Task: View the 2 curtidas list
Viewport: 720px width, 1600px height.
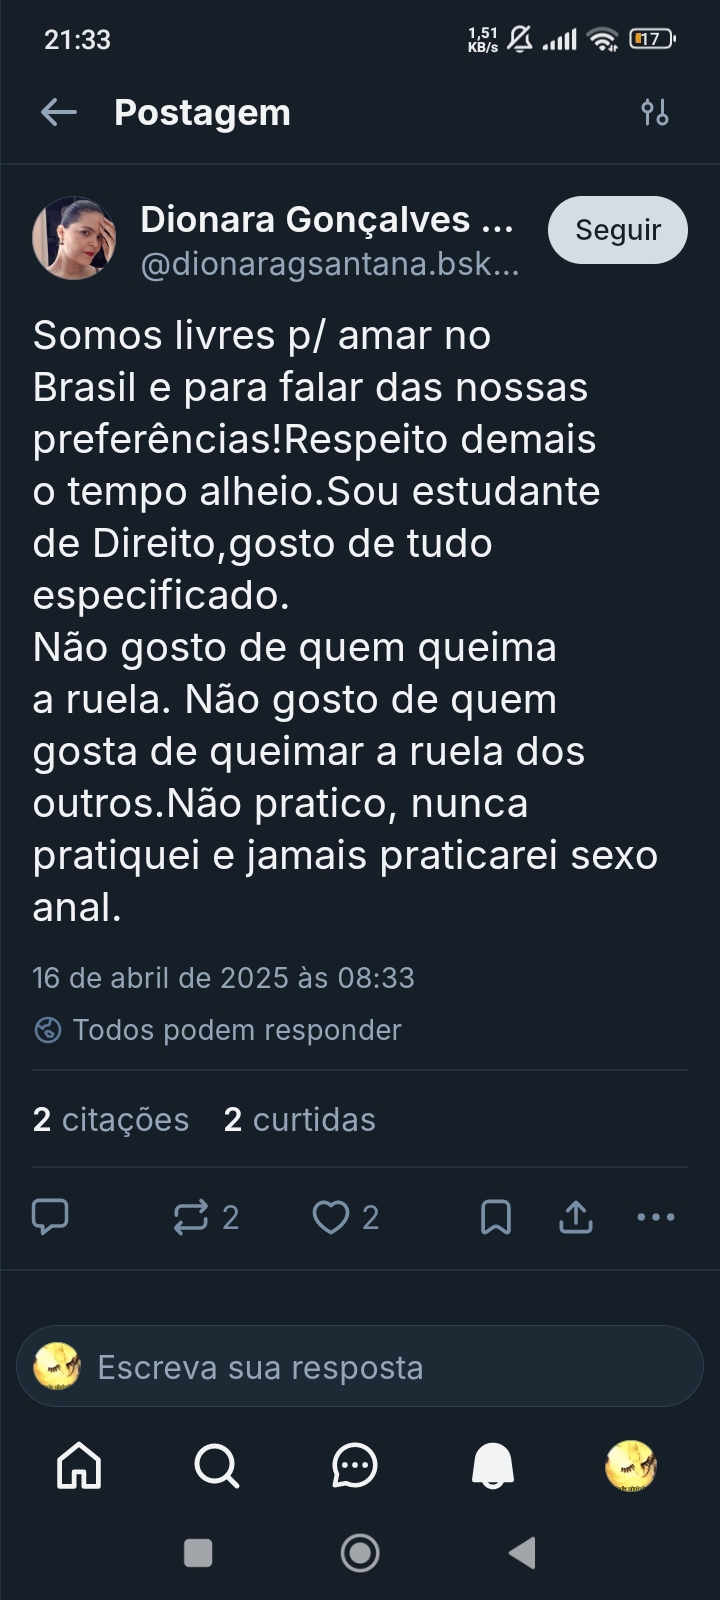Action: click(300, 1120)
